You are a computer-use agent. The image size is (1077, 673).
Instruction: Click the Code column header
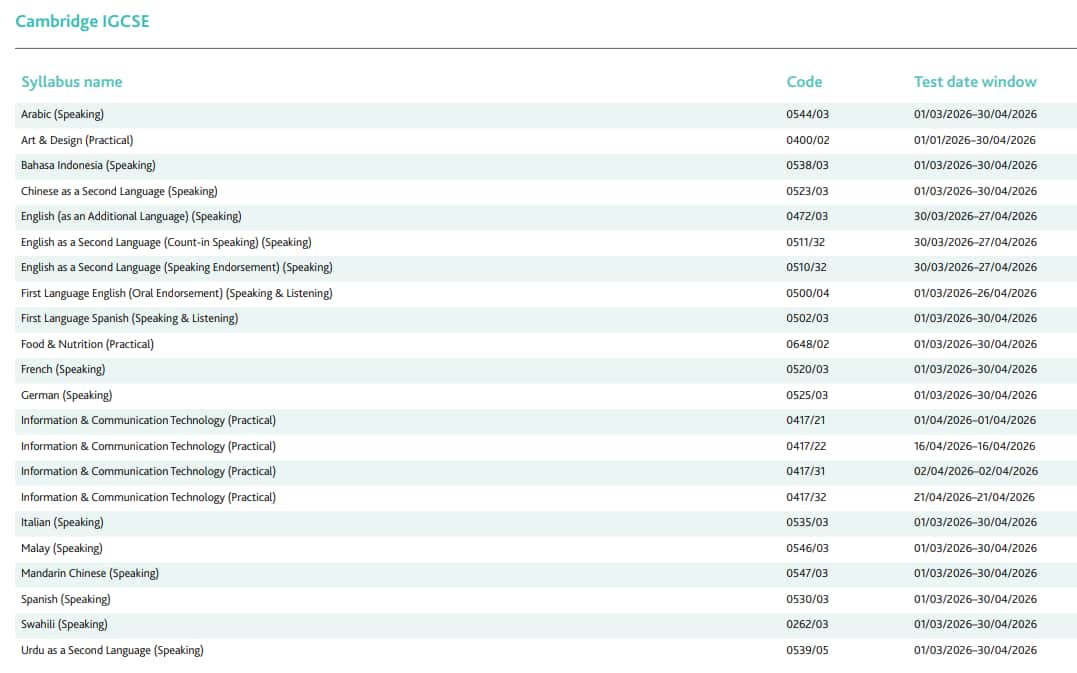pos(804,82)
